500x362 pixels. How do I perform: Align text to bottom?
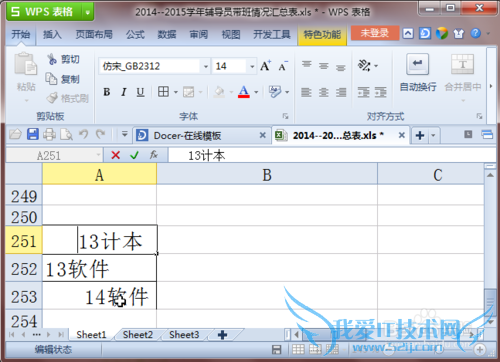click(x=340, y=68)
